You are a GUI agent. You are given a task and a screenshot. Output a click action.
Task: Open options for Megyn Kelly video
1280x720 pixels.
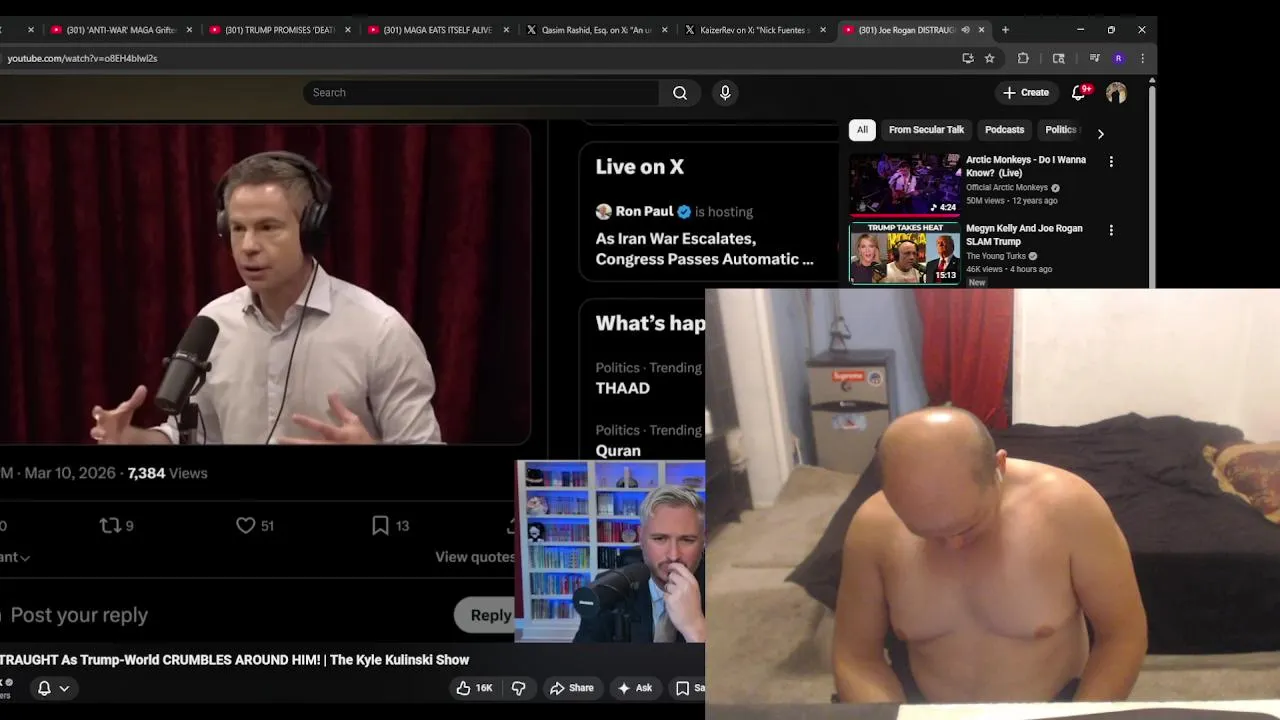1111,230
